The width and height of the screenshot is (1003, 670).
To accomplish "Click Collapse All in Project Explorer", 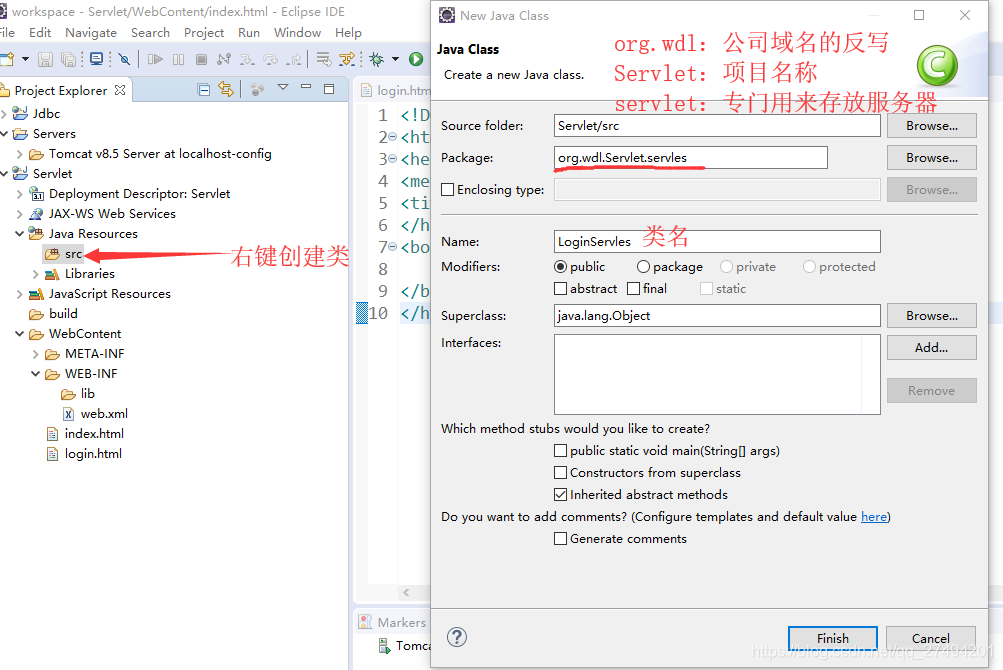I will 203,90.
